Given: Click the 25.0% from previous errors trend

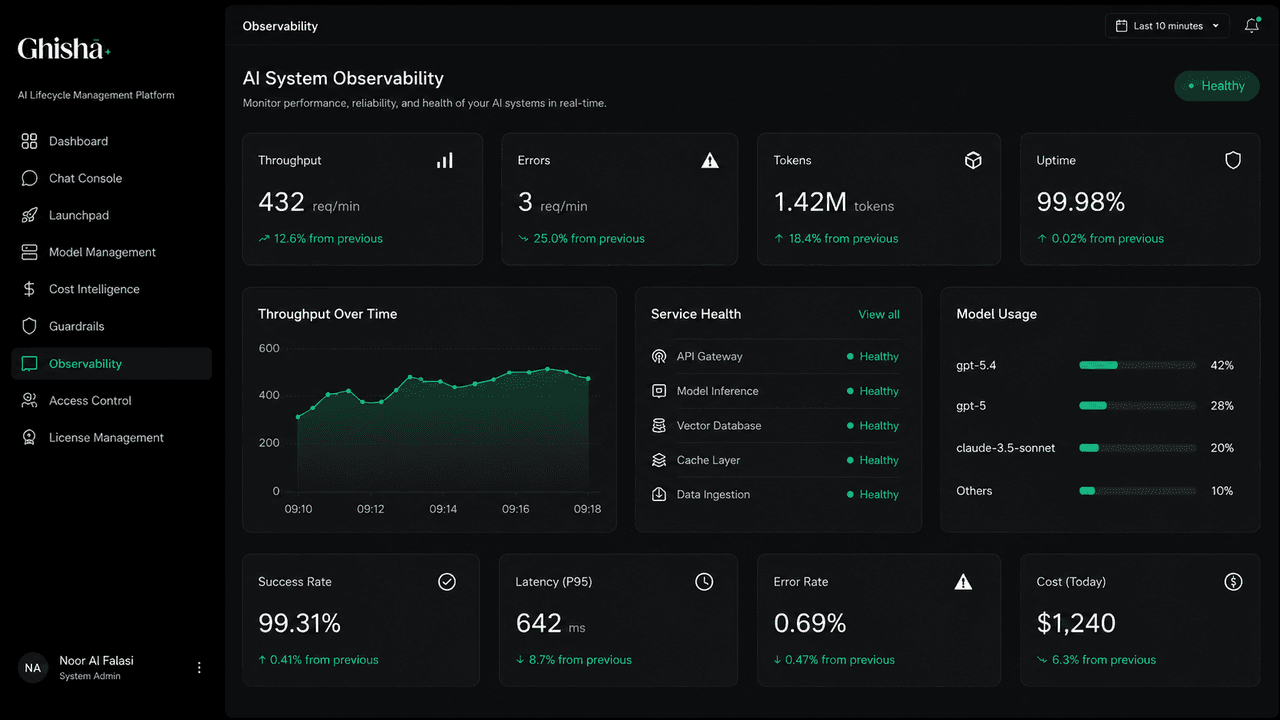Looking at the screenshot, I should click(x=581, y=238).
